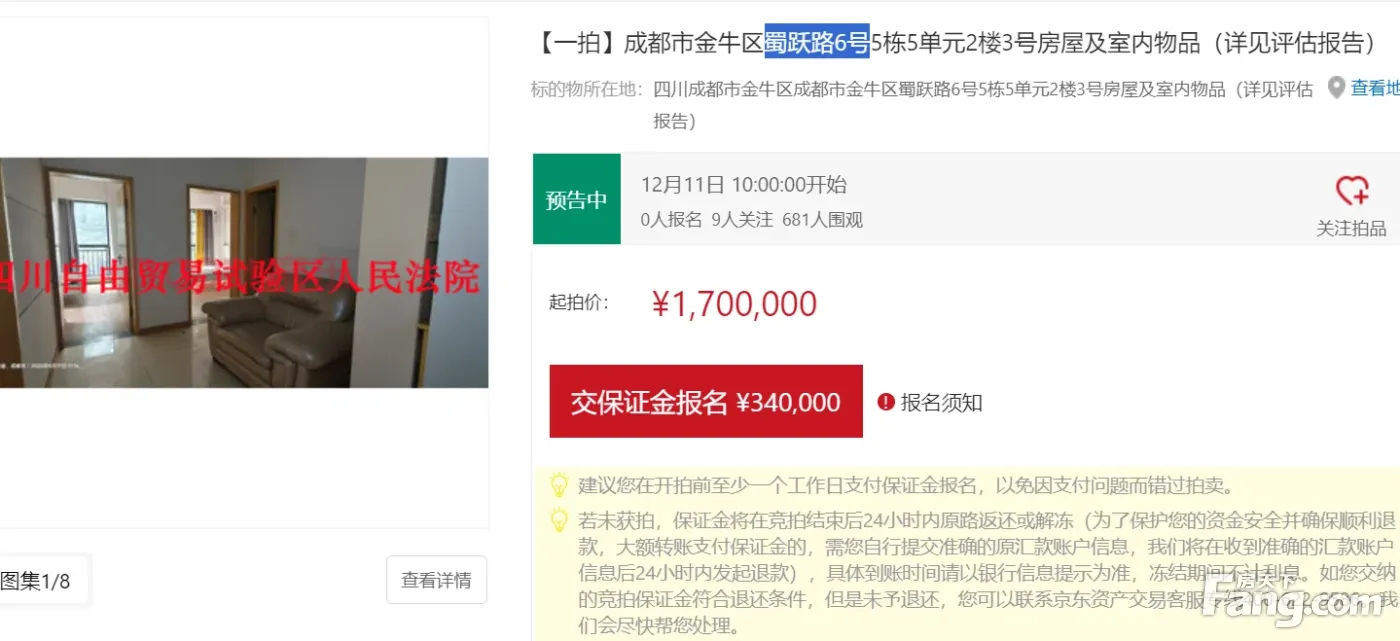Click the starting price ¥1,700,000
1400x641 pixels.
pos(734,303)
